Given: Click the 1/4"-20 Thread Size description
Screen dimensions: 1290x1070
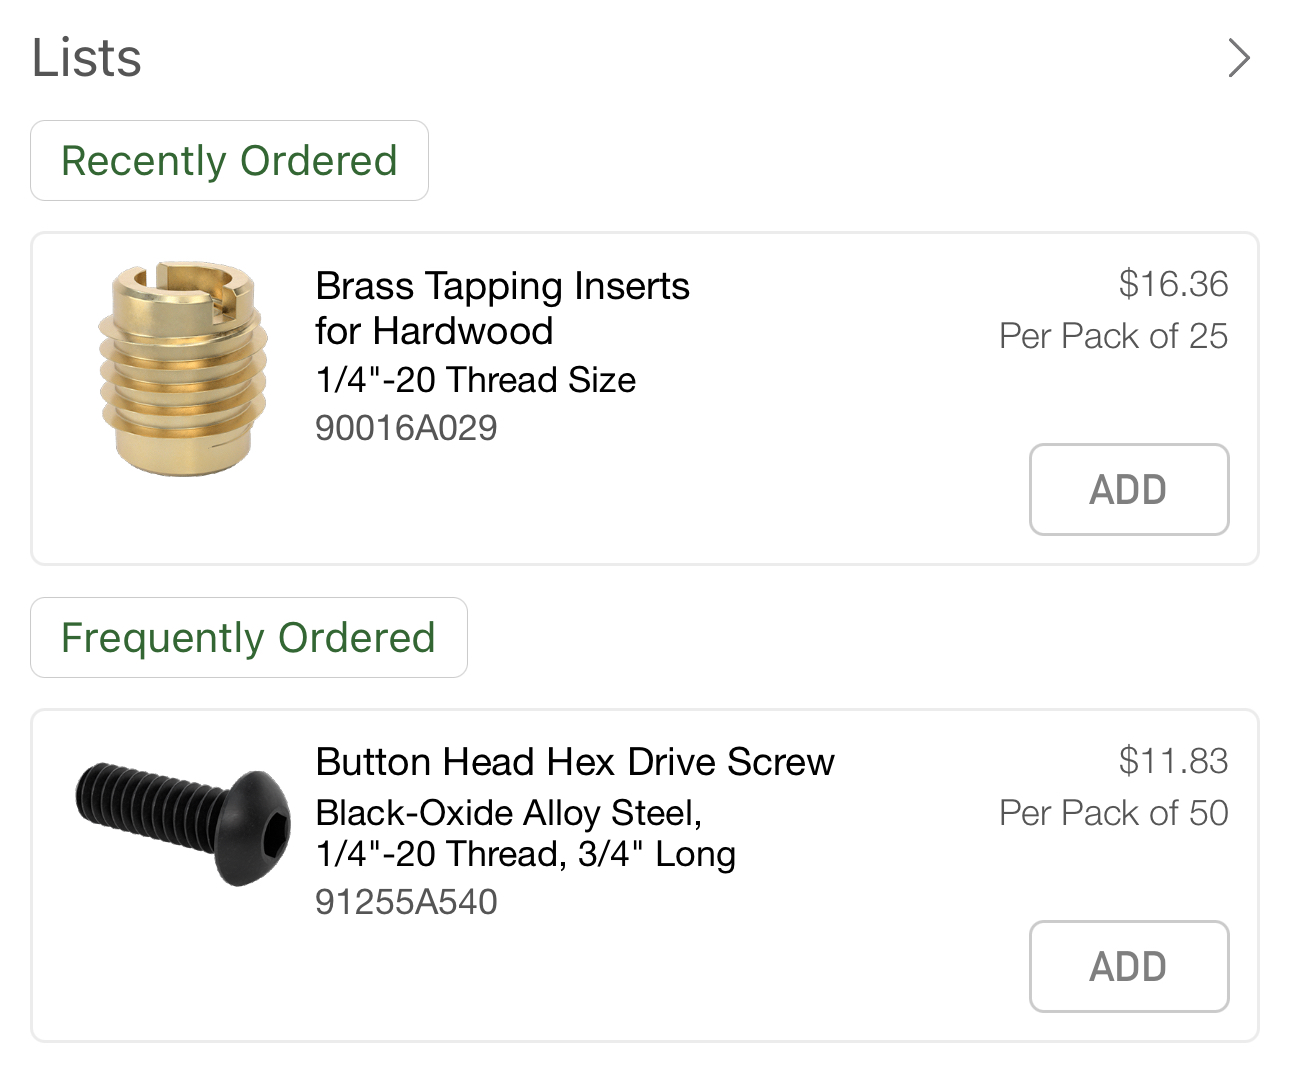Looking at the screenshot, I should pos(476,380).
